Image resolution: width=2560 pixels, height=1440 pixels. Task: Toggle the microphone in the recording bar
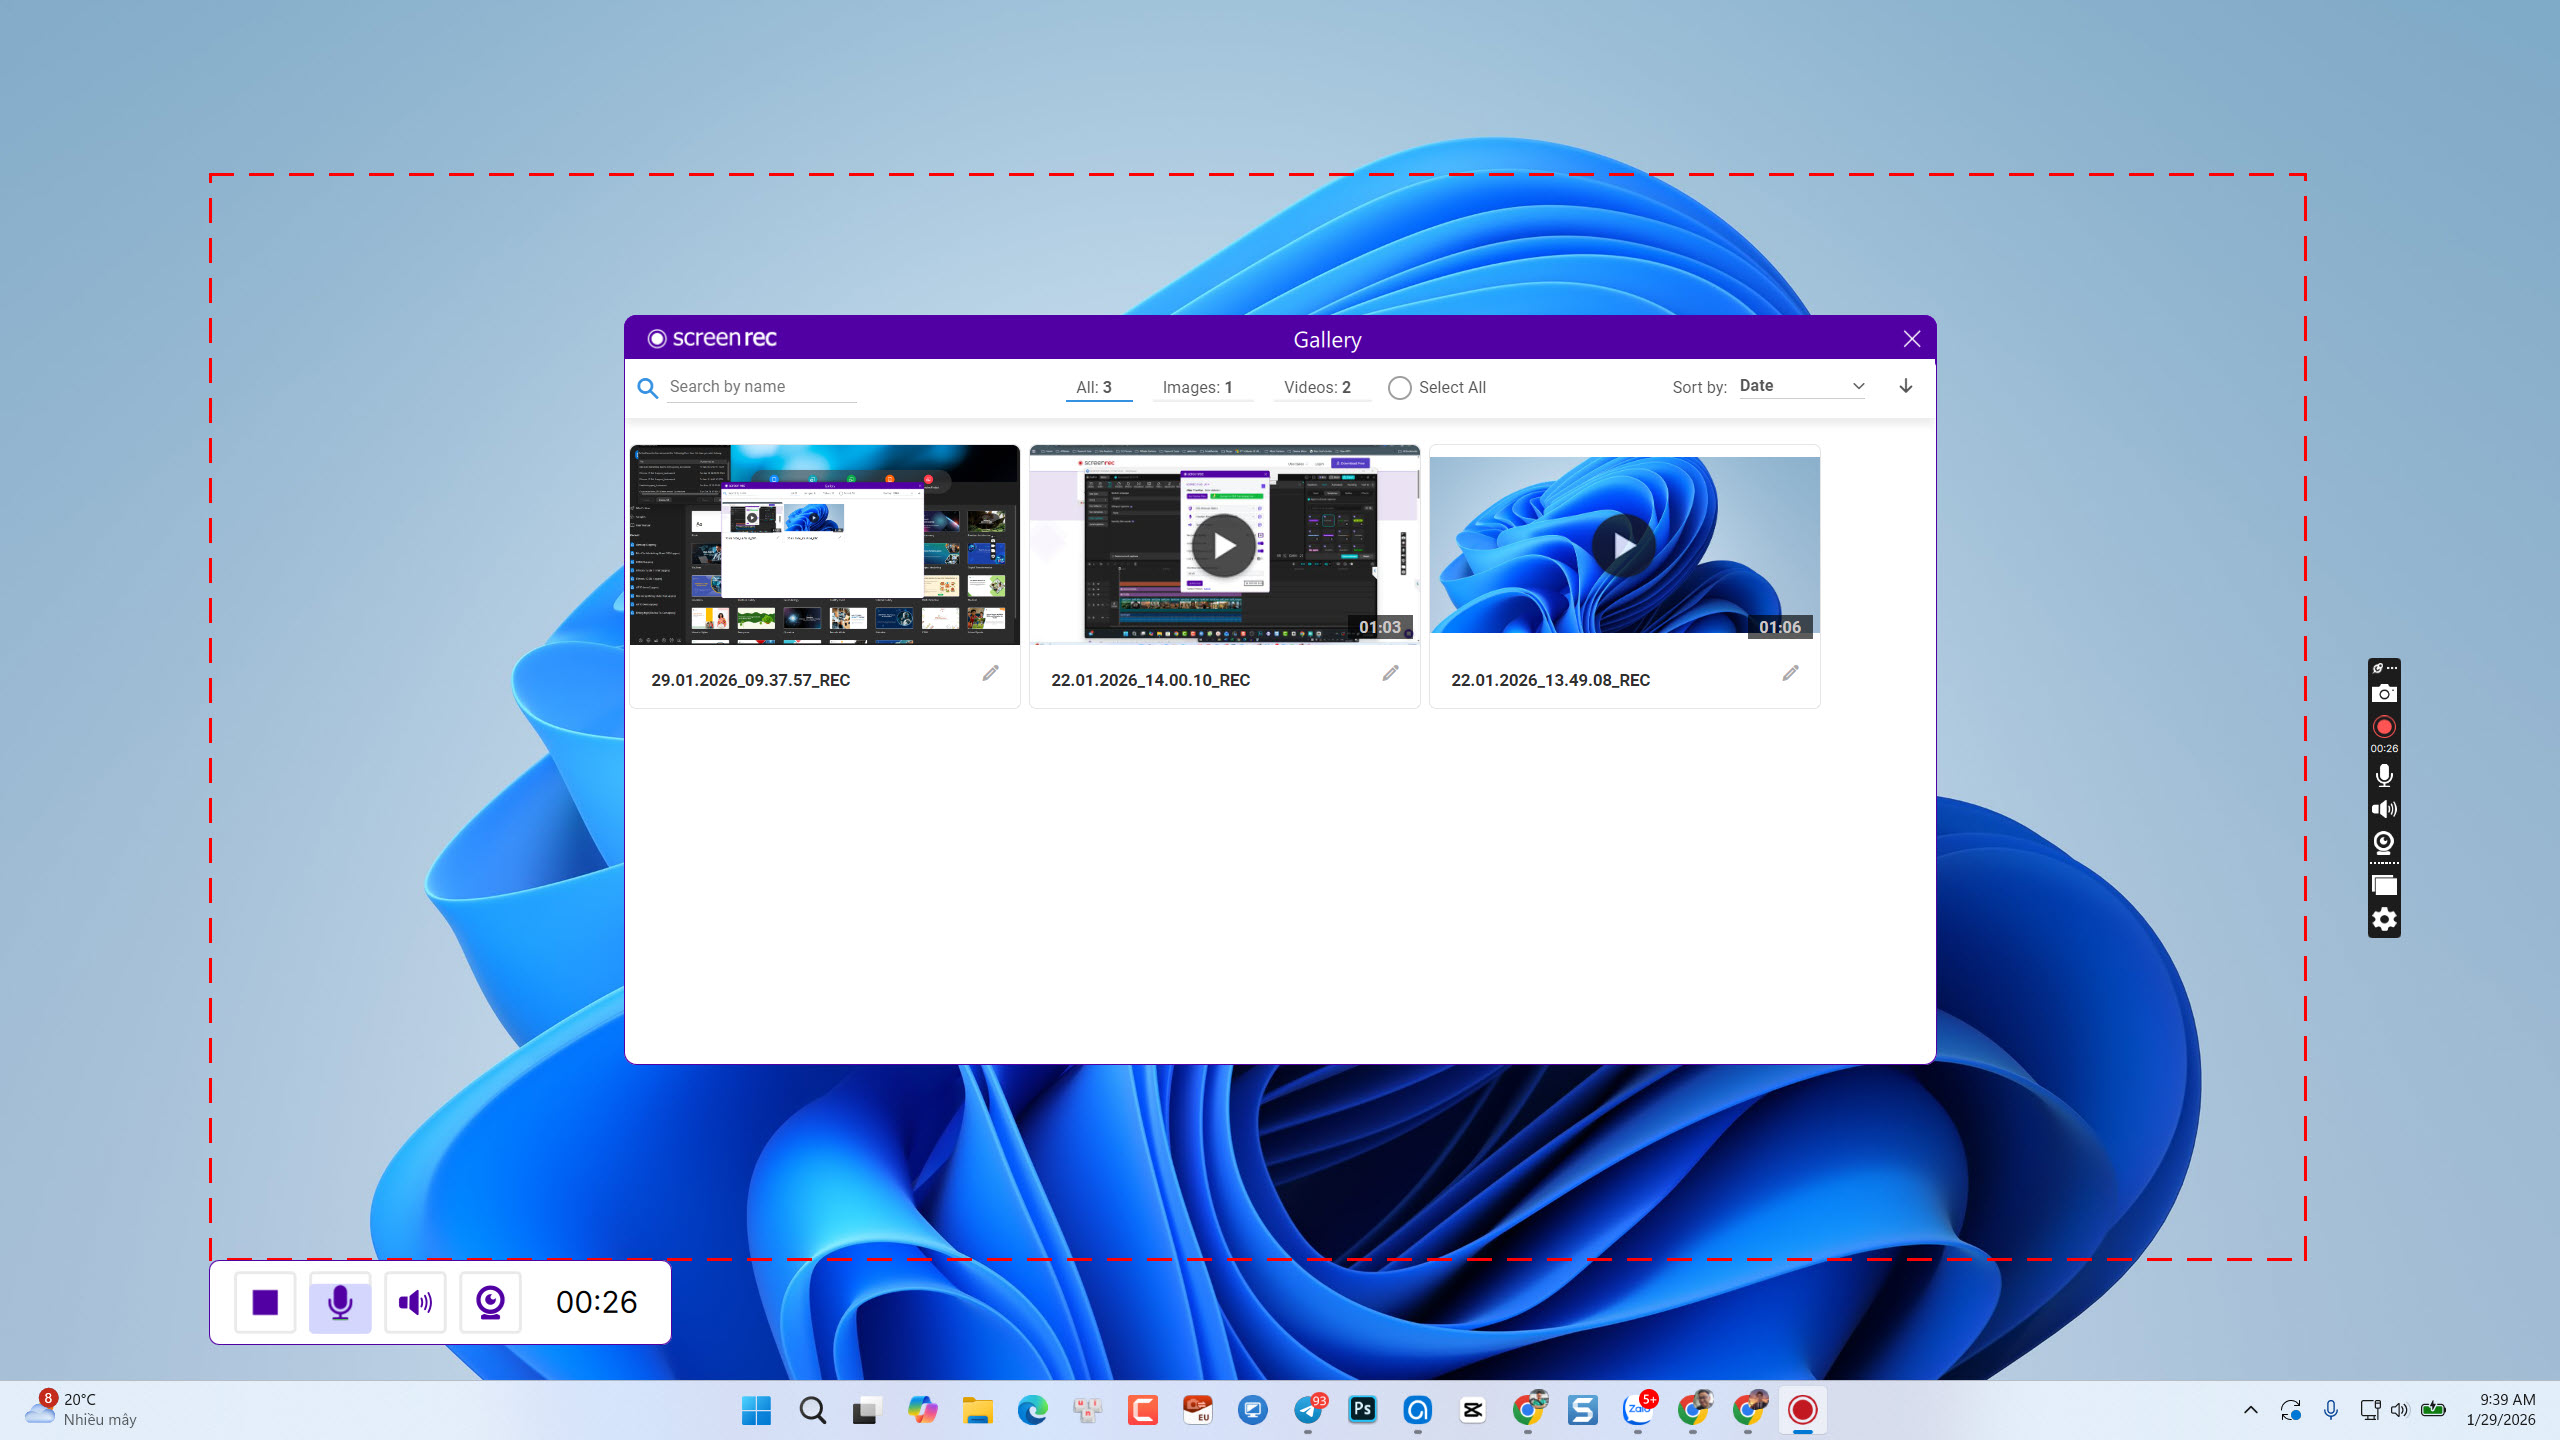[x=340, y=1302]
